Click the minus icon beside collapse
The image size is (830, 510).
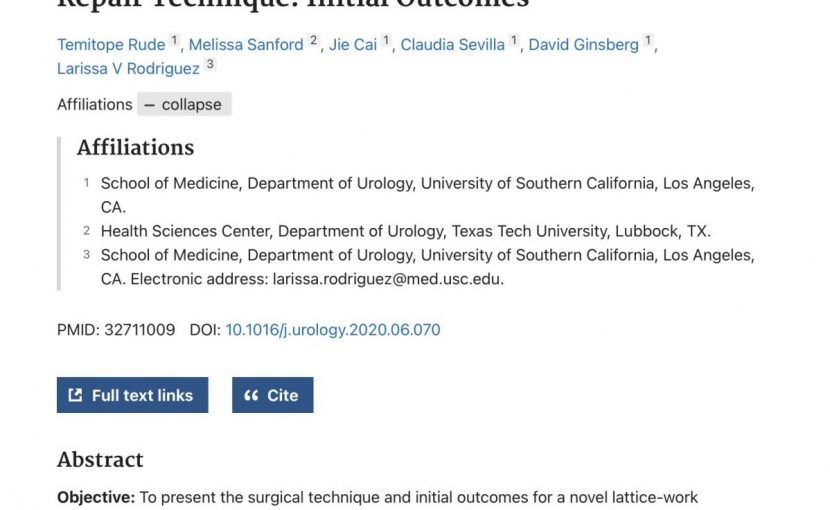150,105
